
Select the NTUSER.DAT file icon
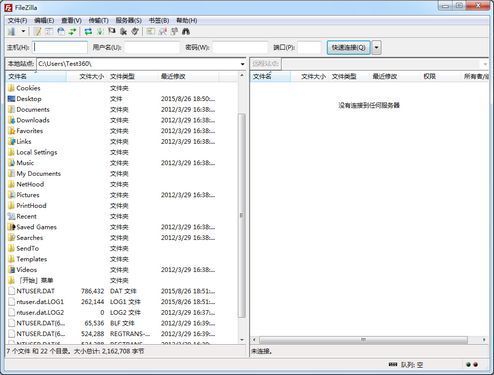(x=11, y=291)
